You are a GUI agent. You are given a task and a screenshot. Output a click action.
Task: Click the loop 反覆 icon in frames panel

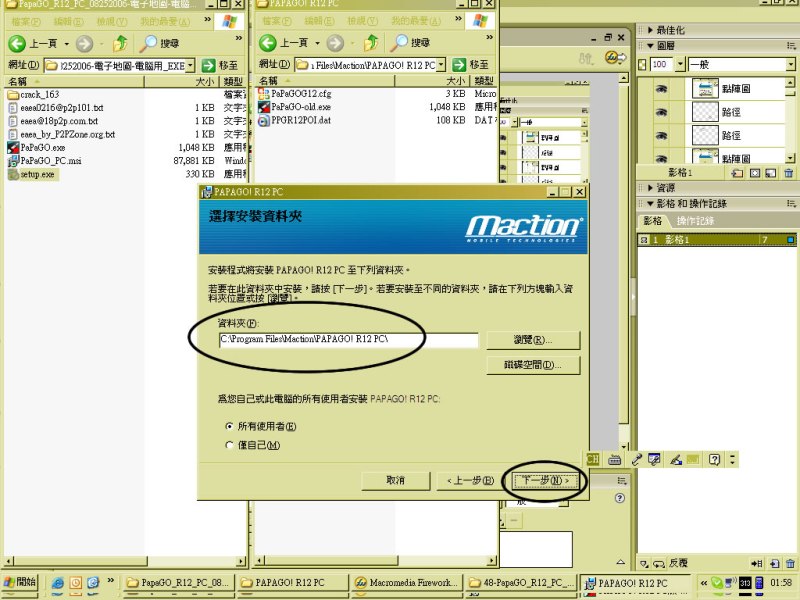[x=659, y=564]
